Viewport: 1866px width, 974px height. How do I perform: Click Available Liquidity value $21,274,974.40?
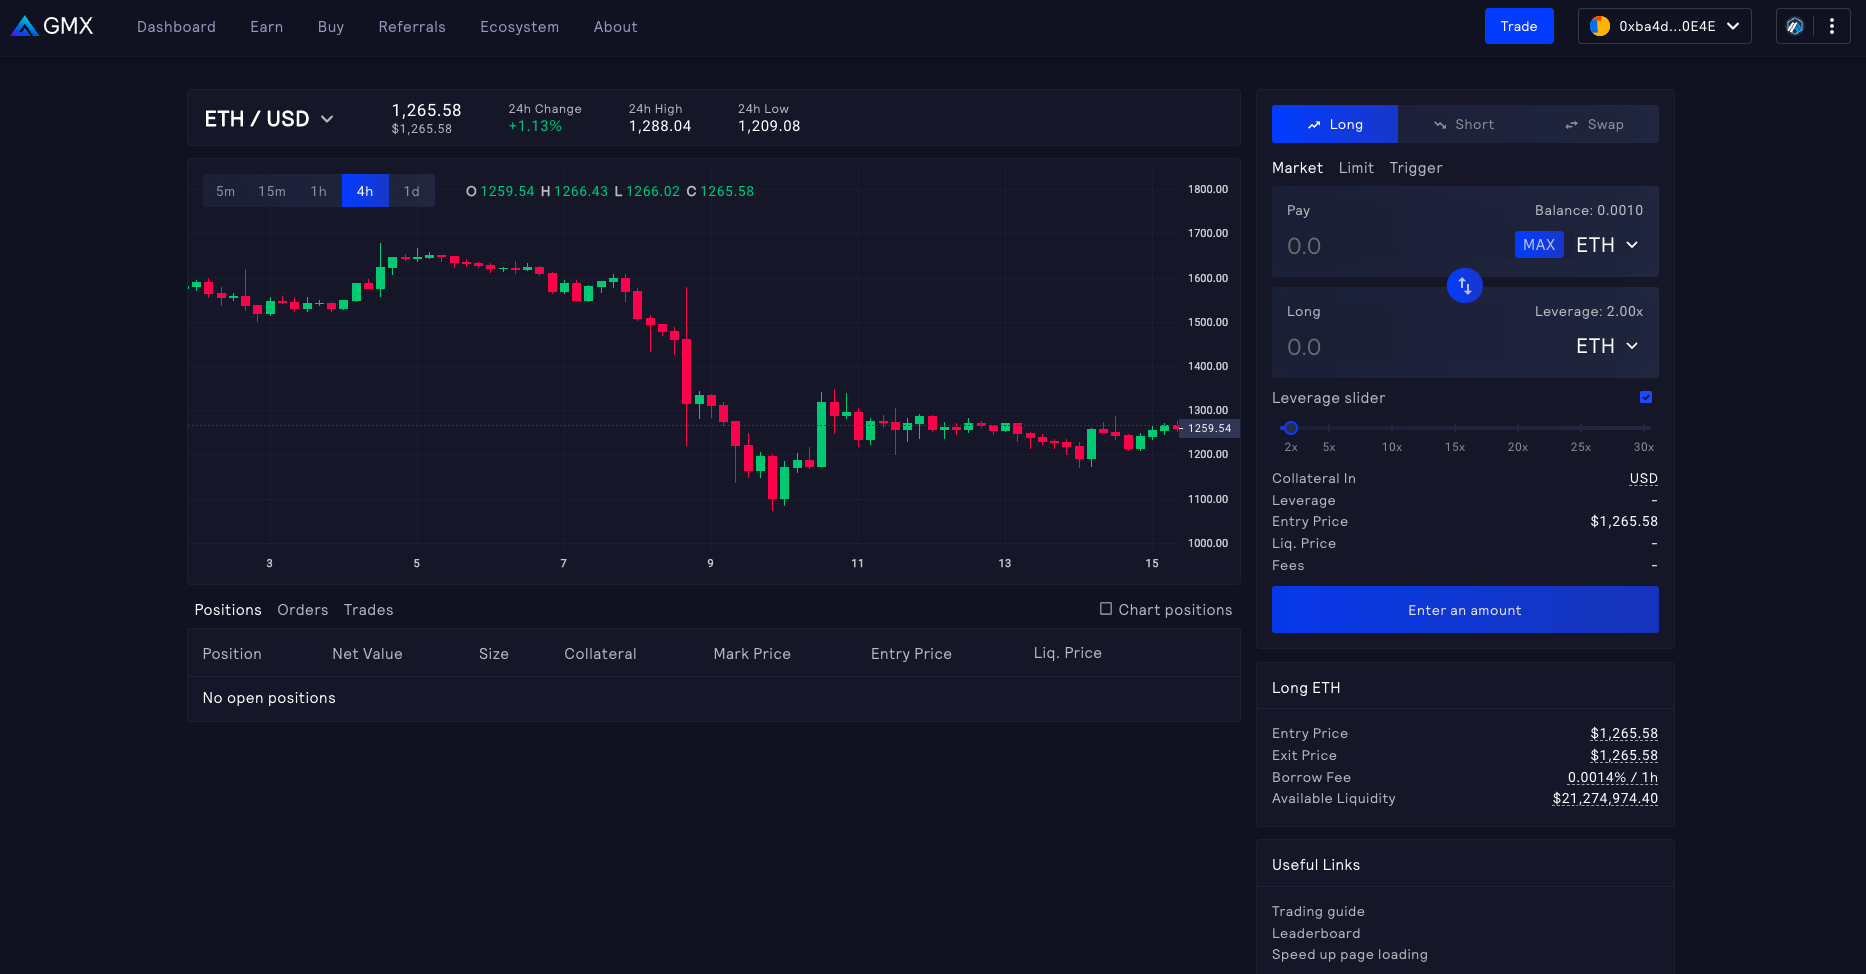tap(1605, 798)
